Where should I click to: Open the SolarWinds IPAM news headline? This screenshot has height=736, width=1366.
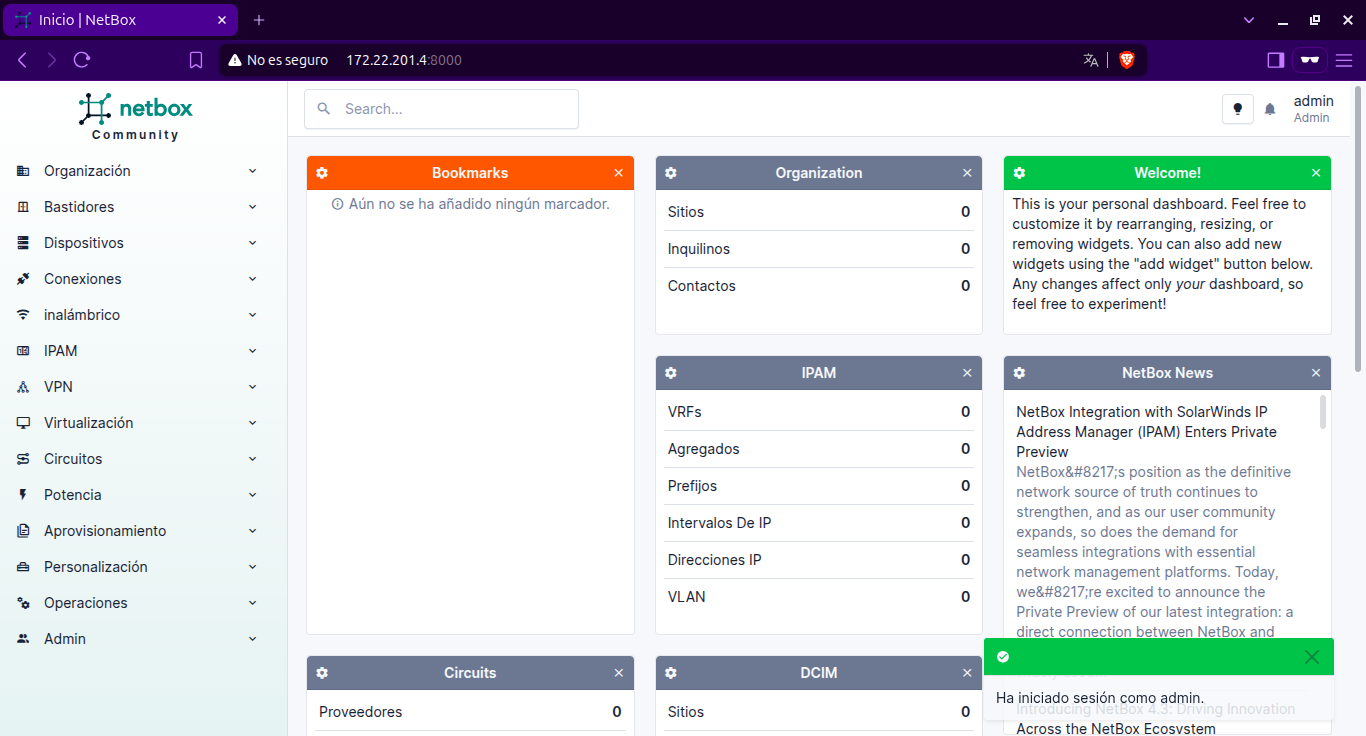point(1147,432)
